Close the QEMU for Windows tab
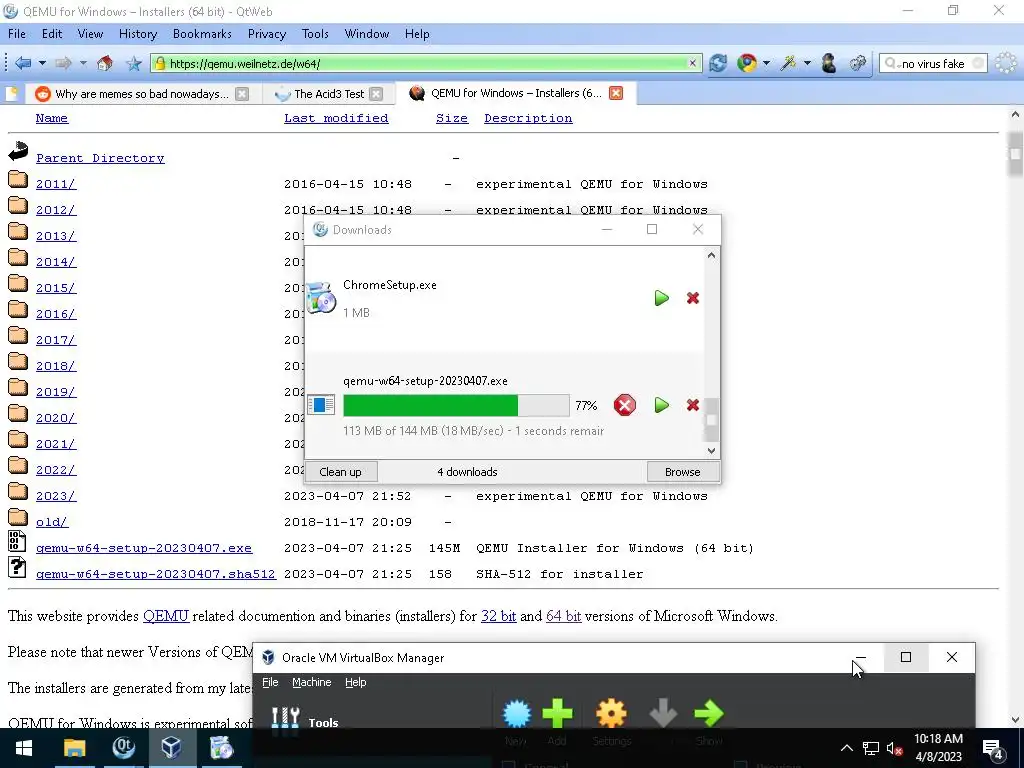 (x=615, y=93)
